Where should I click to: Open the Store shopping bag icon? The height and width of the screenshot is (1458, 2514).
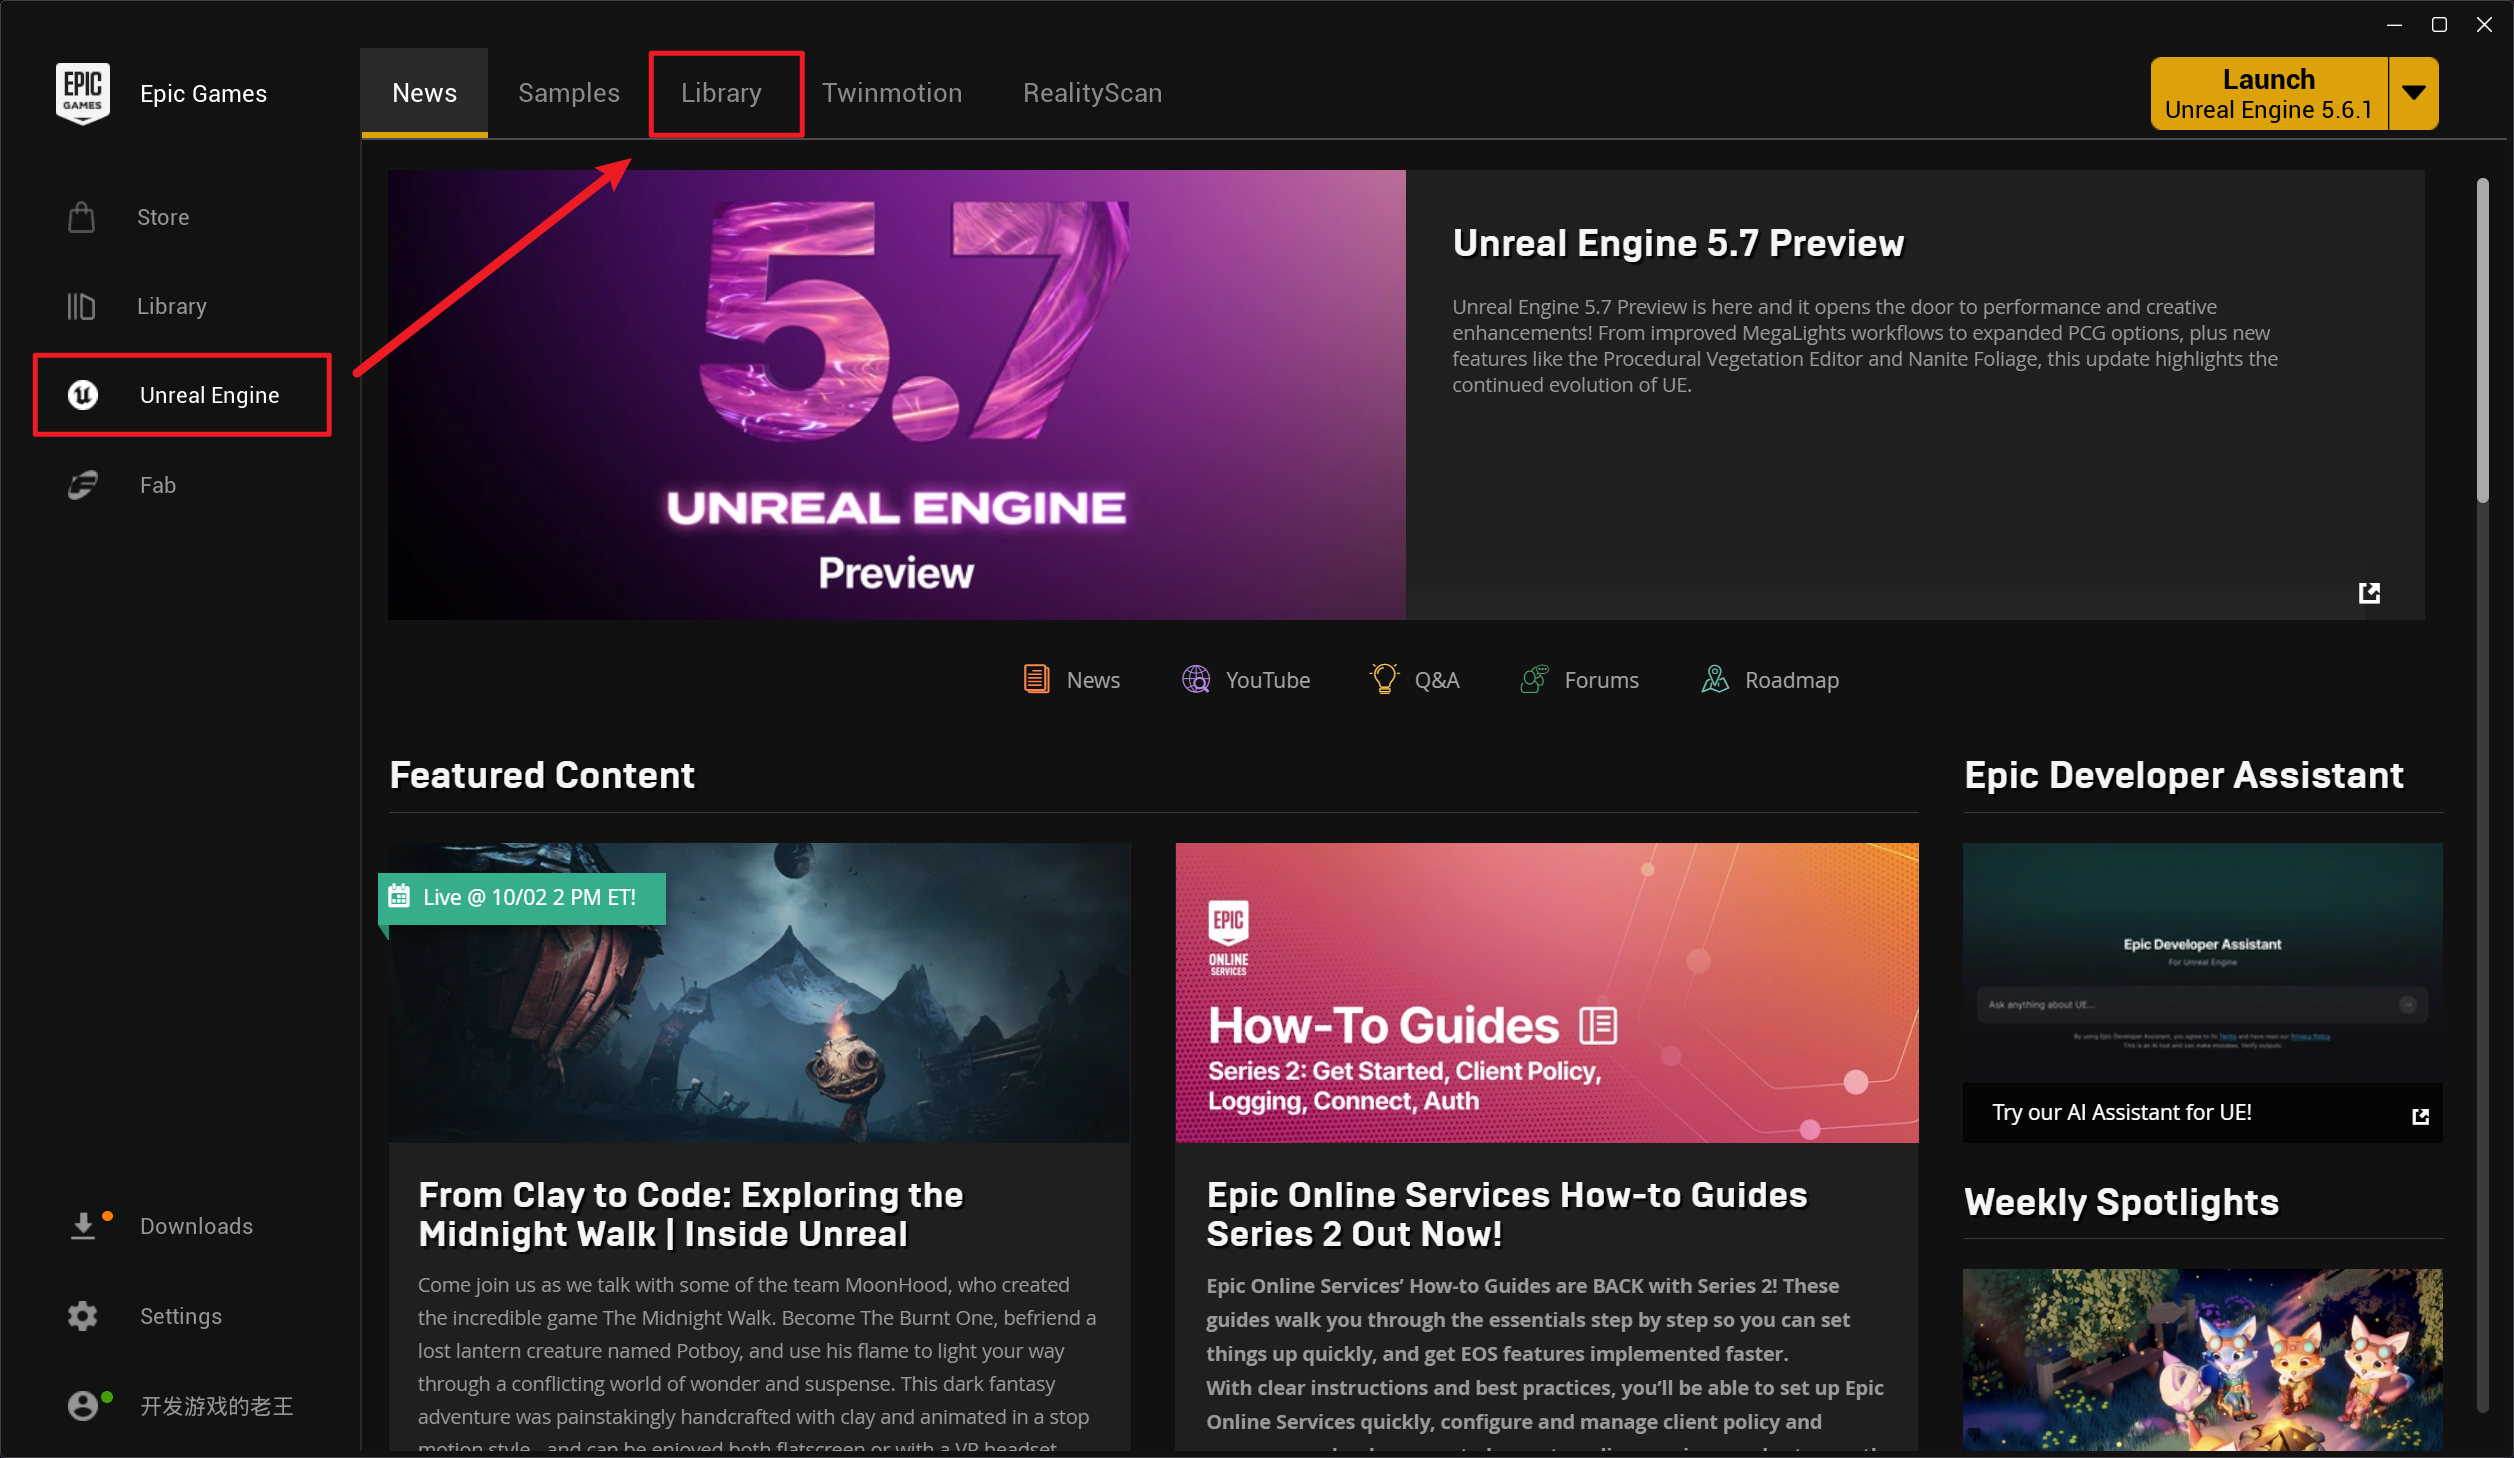[82, 217]
